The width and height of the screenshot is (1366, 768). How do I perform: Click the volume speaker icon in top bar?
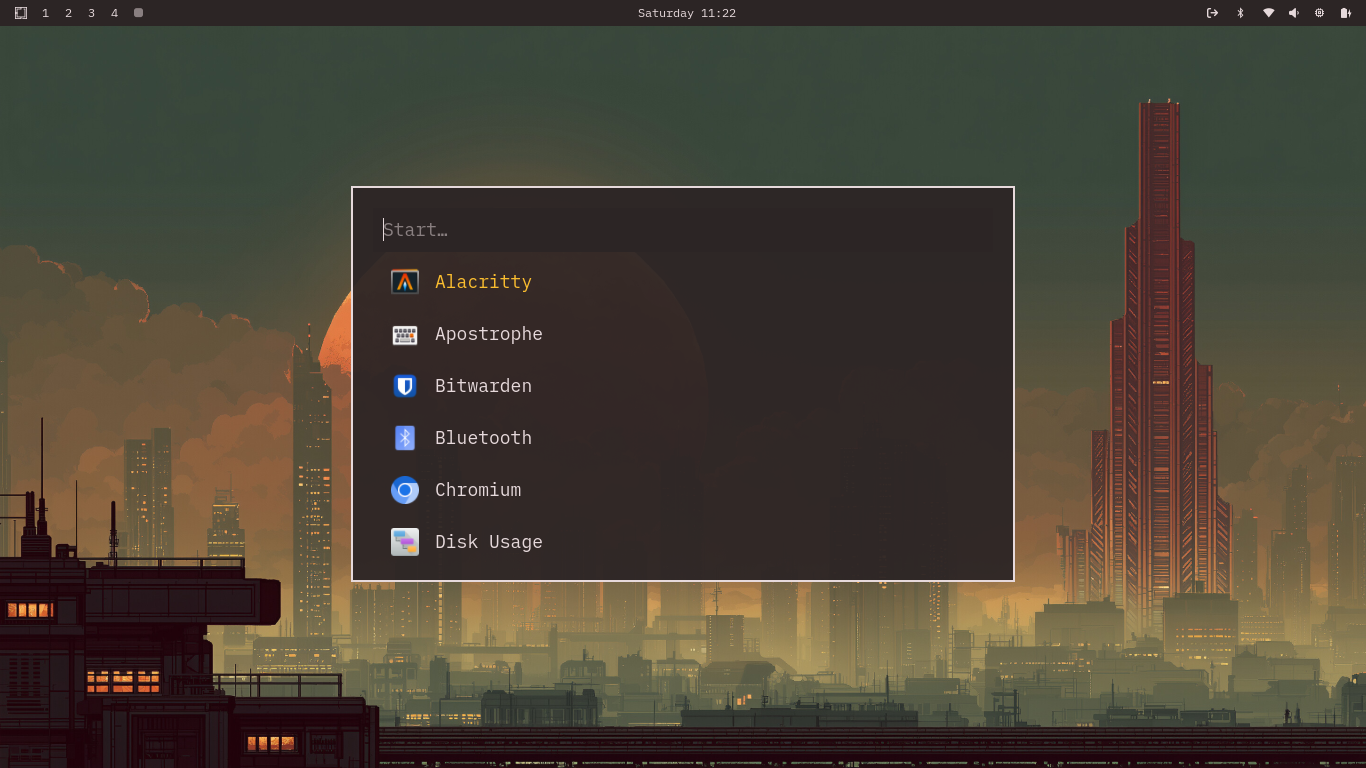(x=1293, y=13)
